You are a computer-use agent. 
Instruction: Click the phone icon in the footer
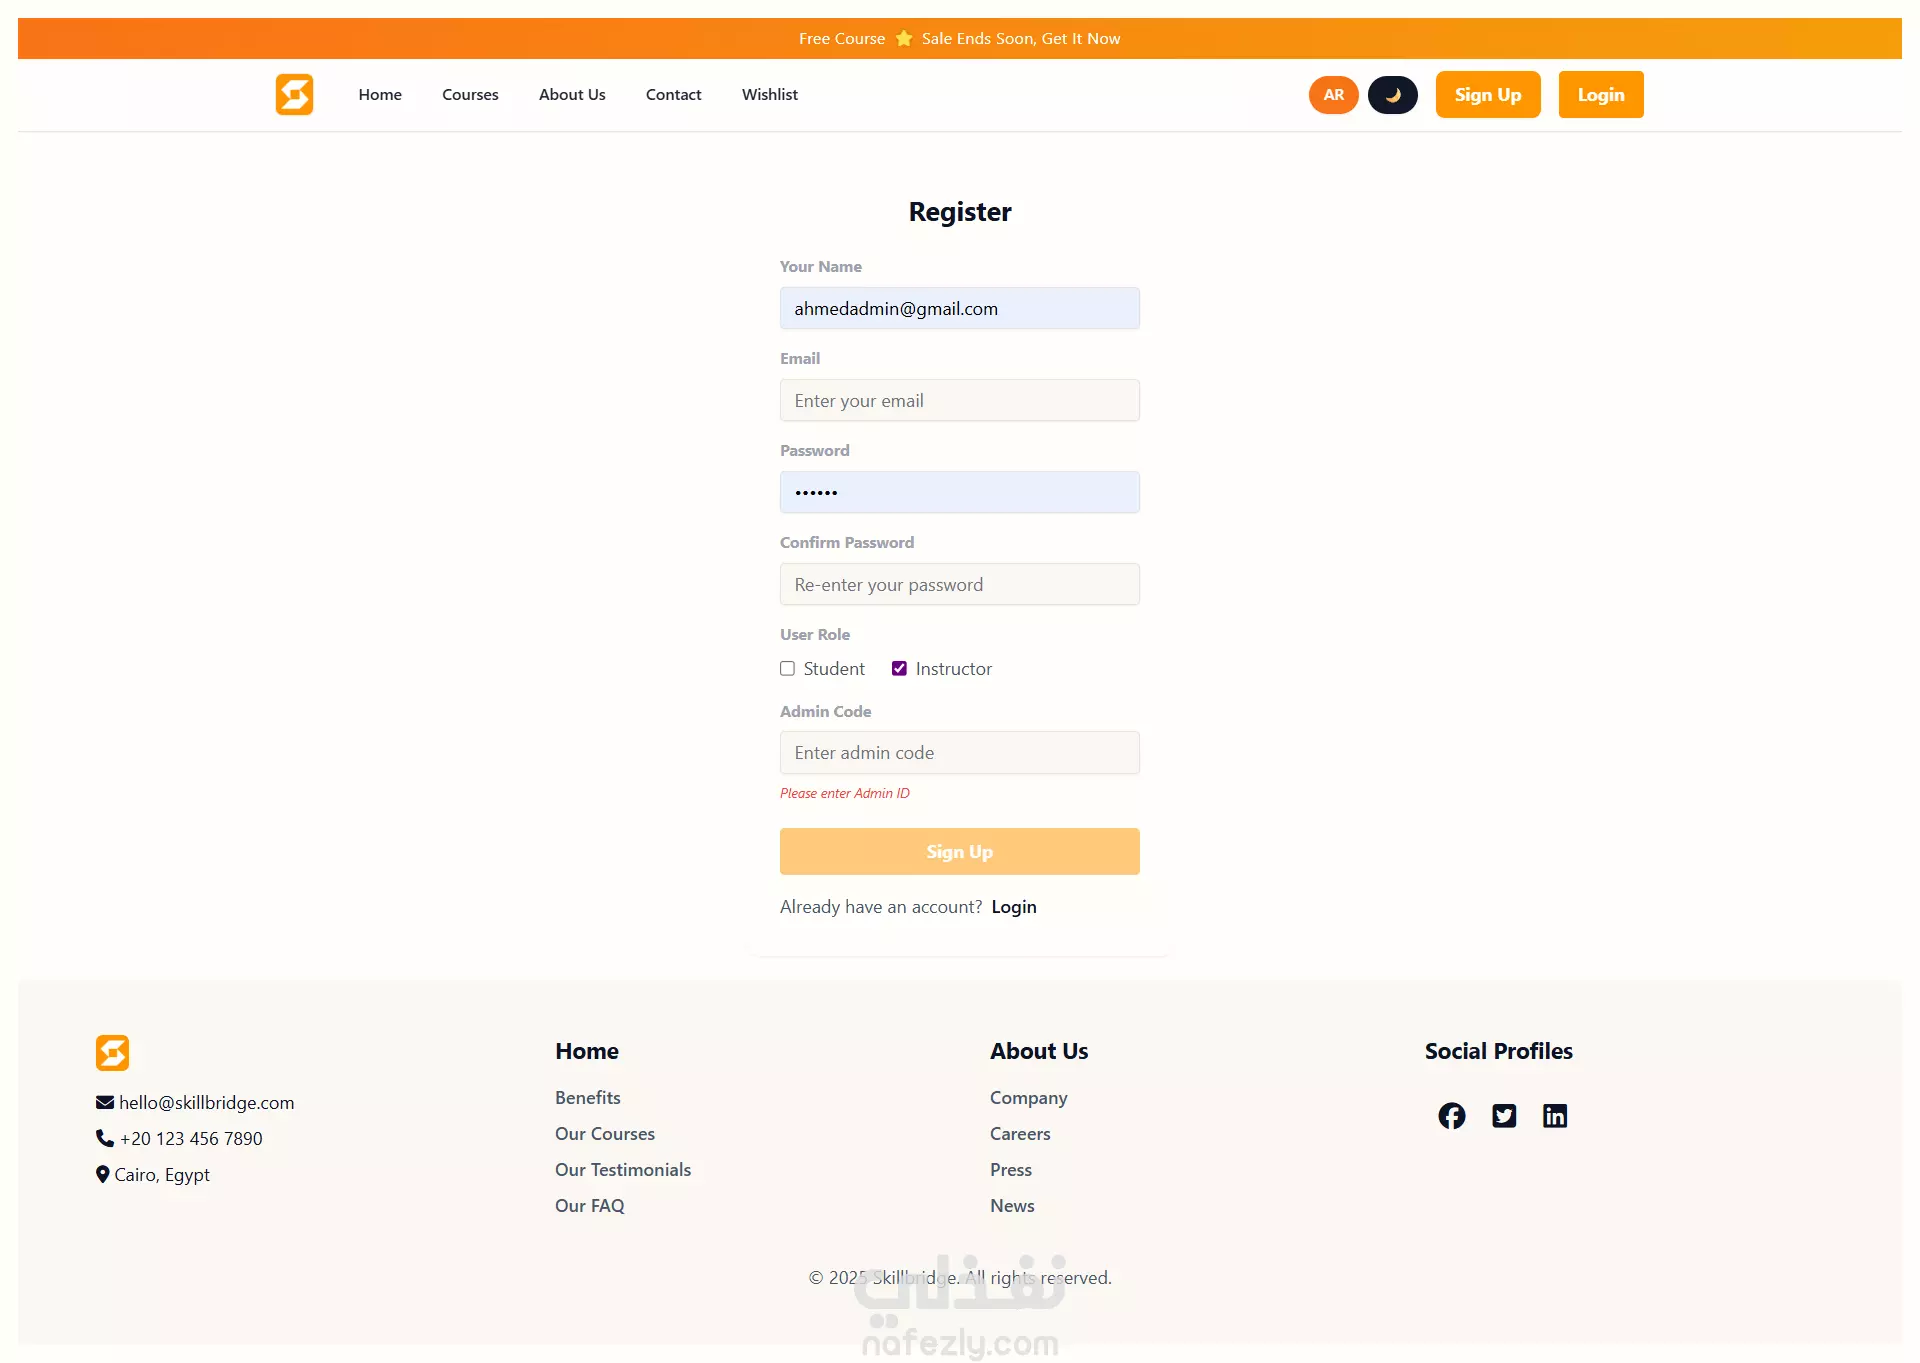point(105,1138)
